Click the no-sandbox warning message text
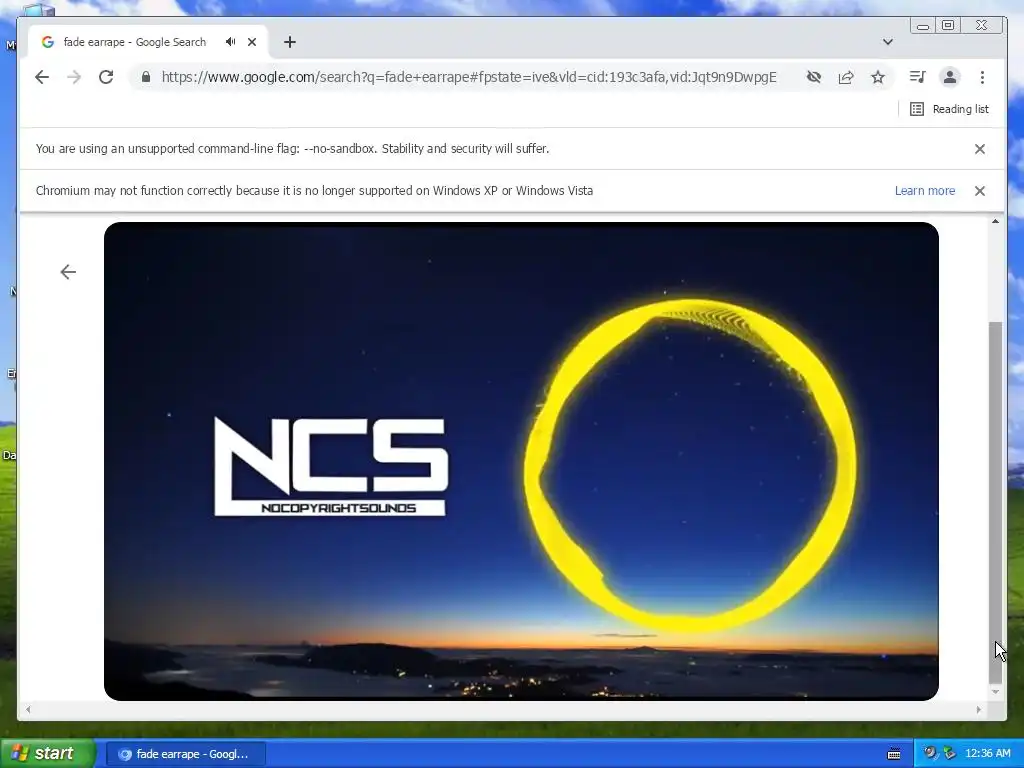Viewport: 1024px width, 768px height. coord(293,149)
